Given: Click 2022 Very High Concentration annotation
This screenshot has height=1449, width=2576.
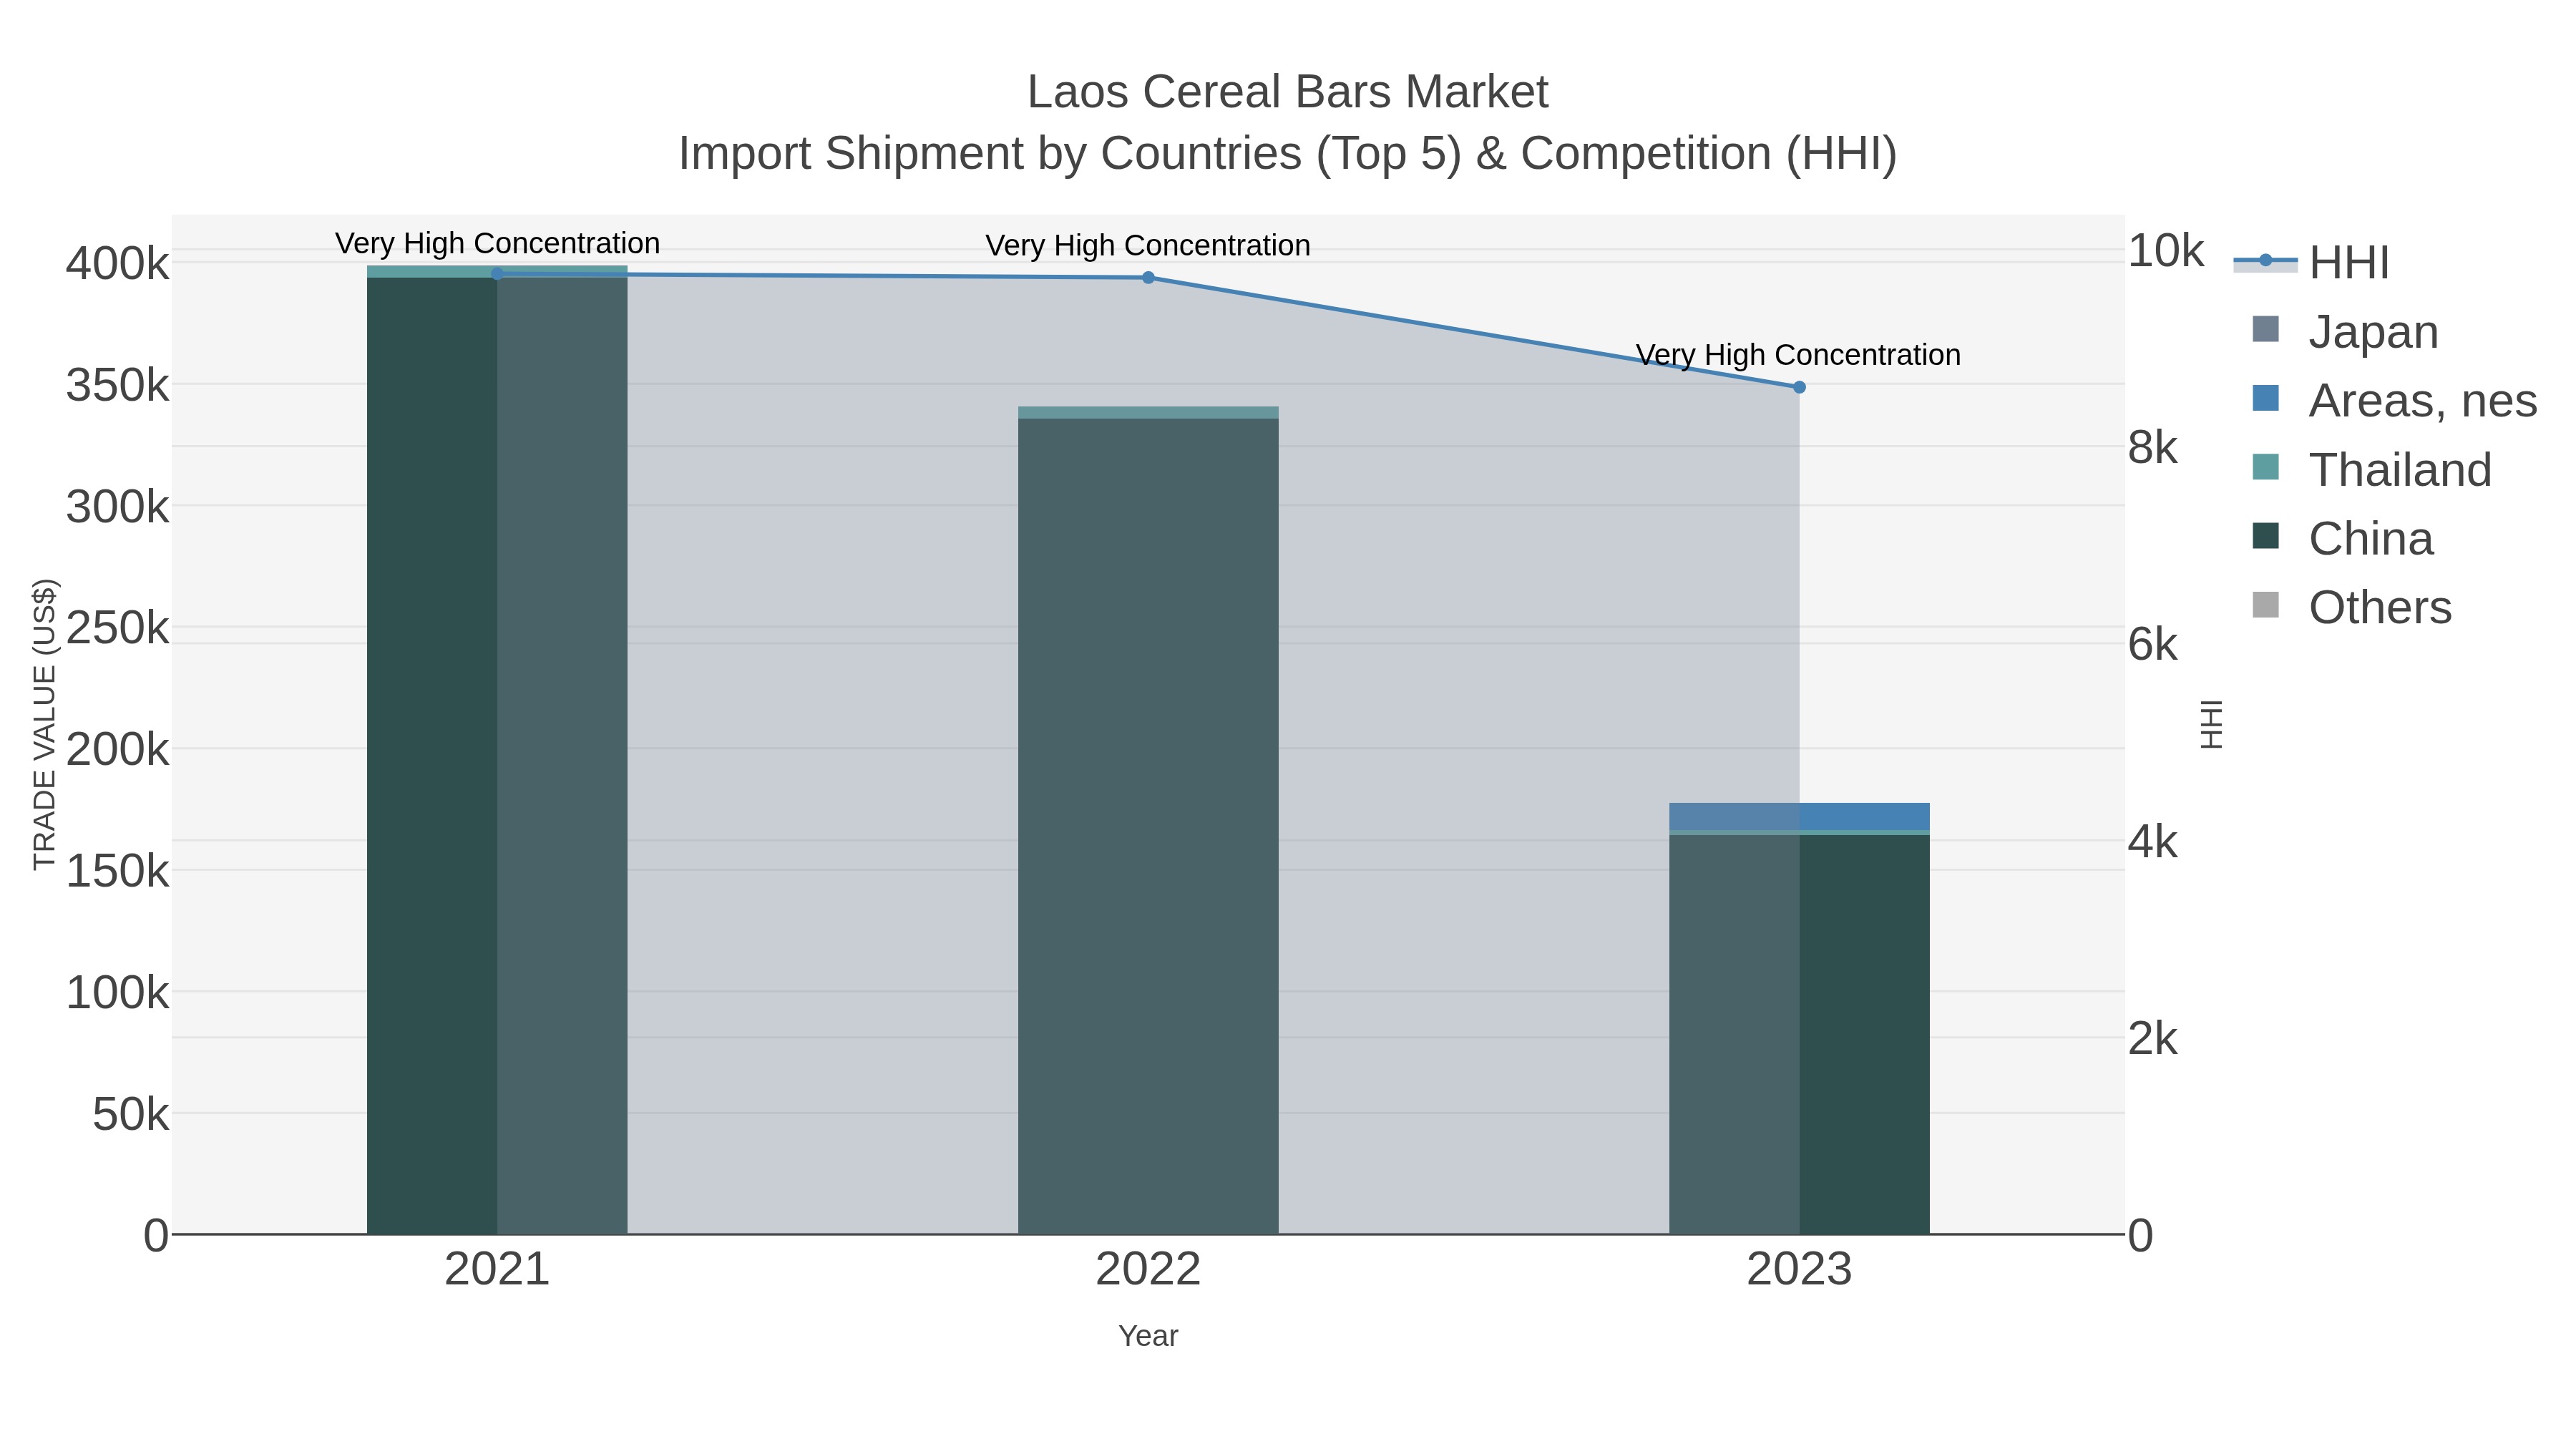Looking at the screenshot, I should click(x=1148, y=245).
